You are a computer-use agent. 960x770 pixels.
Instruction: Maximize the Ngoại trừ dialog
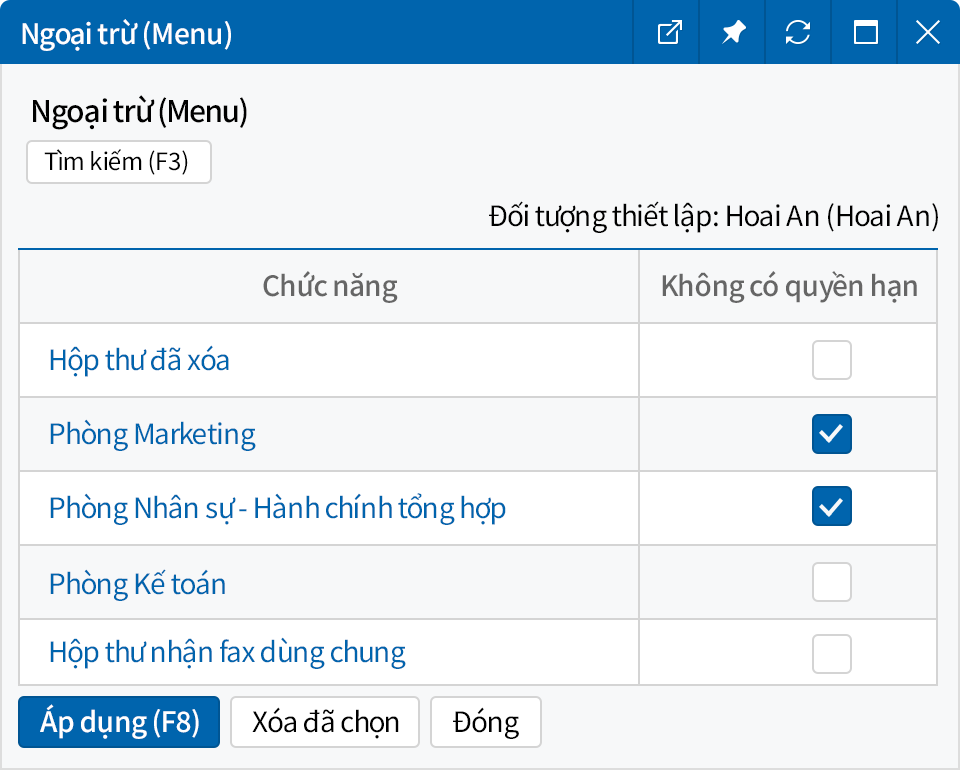865,32
